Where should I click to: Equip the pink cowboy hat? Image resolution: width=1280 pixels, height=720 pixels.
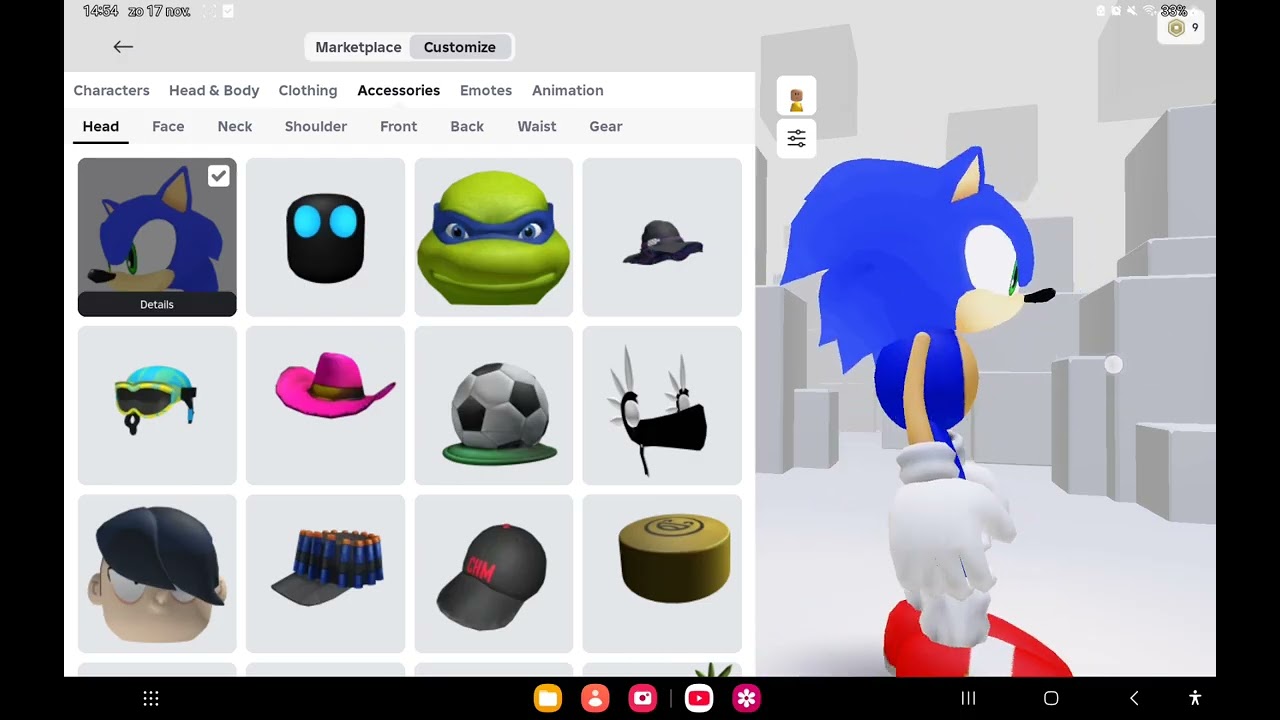pyautogui.click(x=326, y=405)
